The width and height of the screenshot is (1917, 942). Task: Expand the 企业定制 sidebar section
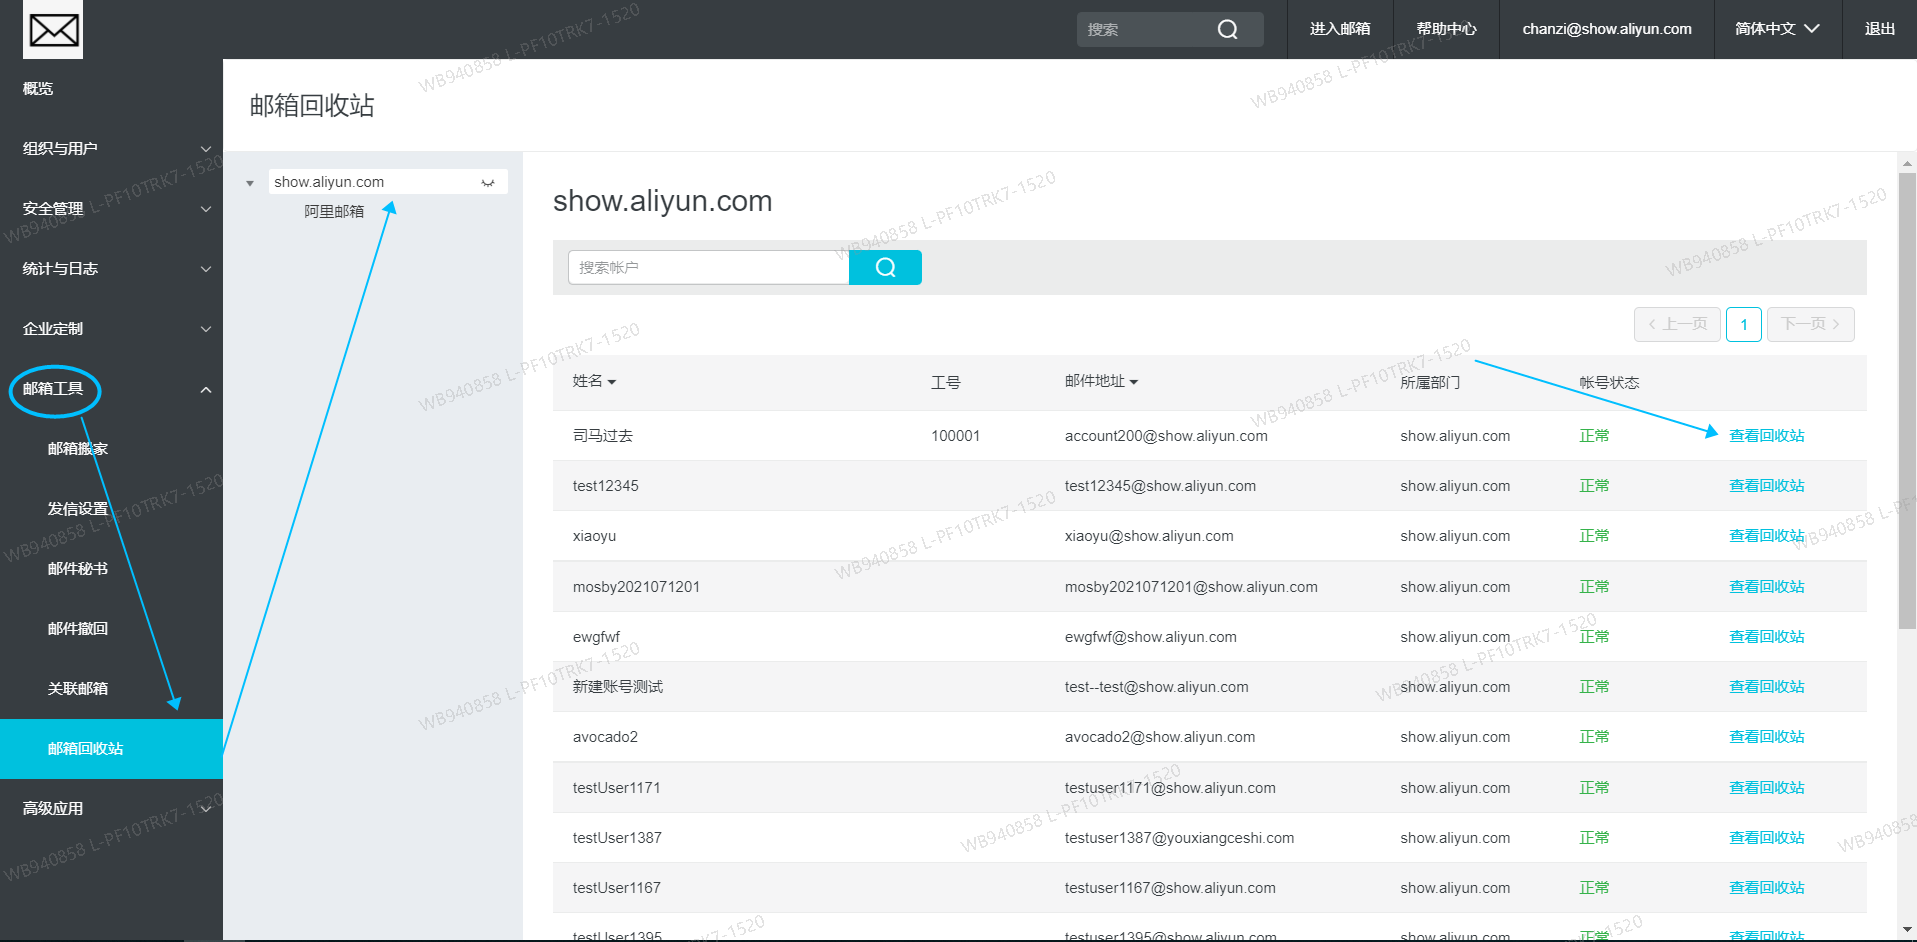tap(111, 329)
